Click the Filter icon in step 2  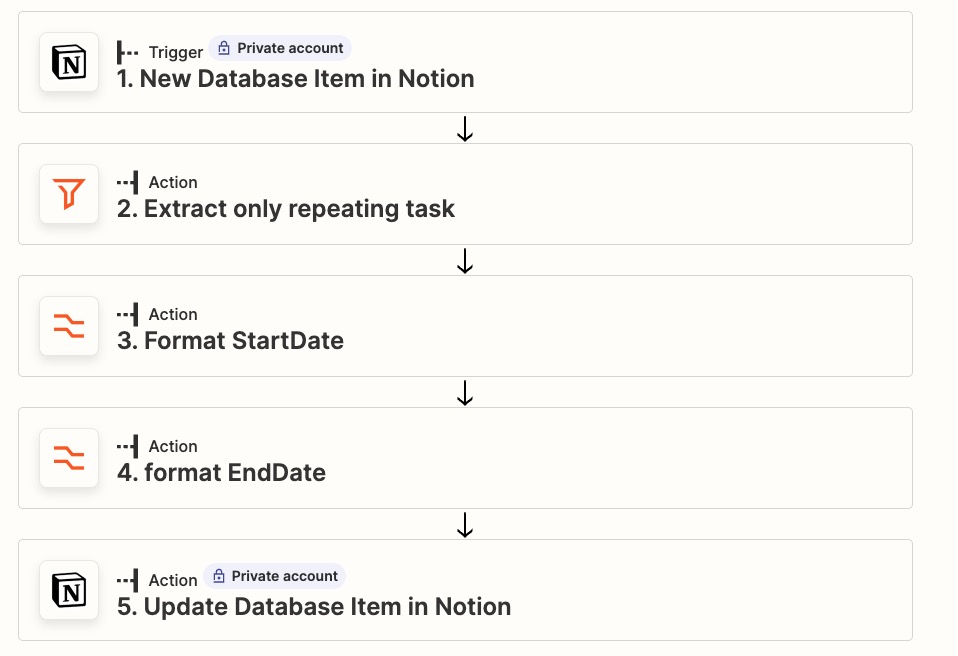(x=69, y=194)
